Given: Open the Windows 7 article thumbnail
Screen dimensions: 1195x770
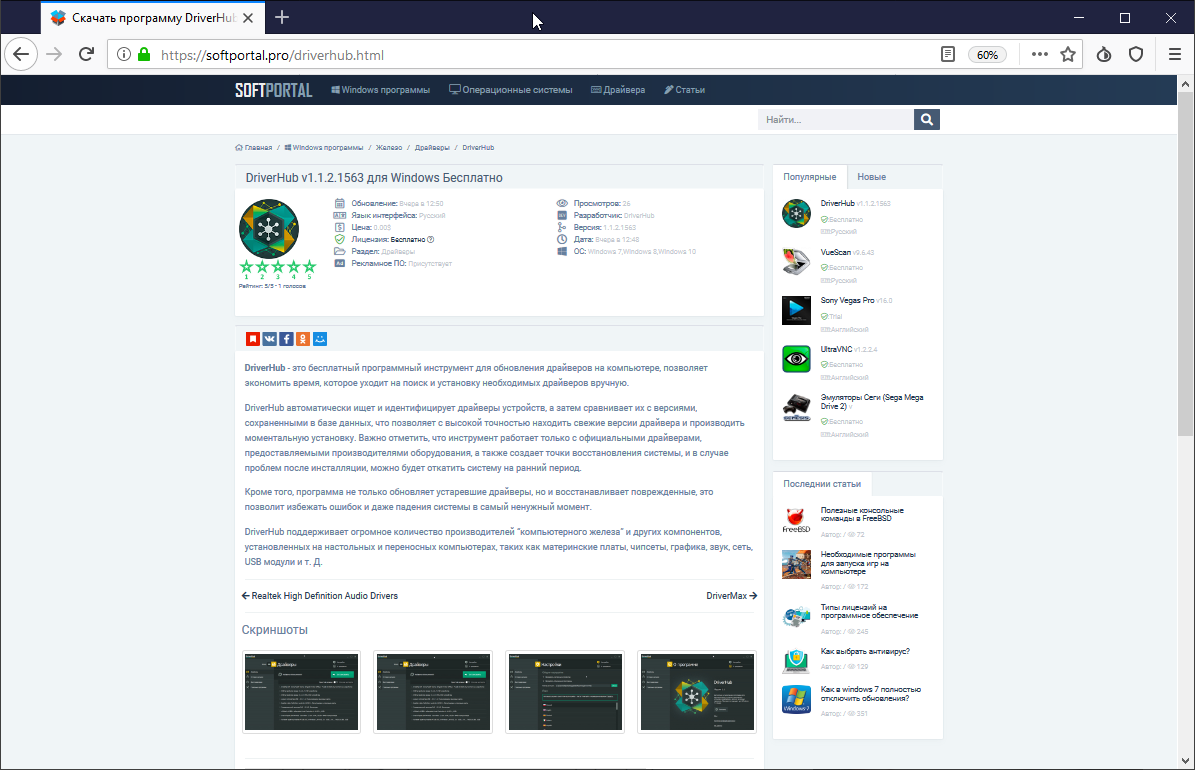Looking at the screenshot, I should click(x=796, y=699).
